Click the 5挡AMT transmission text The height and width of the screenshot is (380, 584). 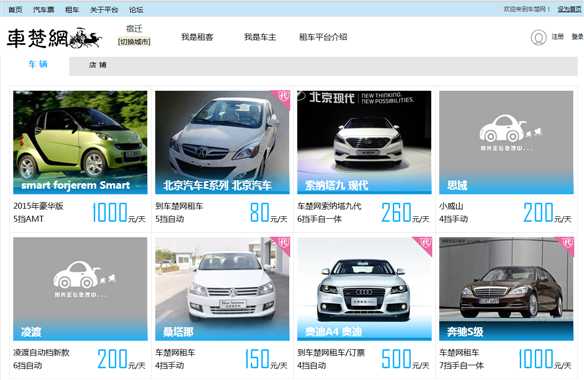click(x=29, y=219)
